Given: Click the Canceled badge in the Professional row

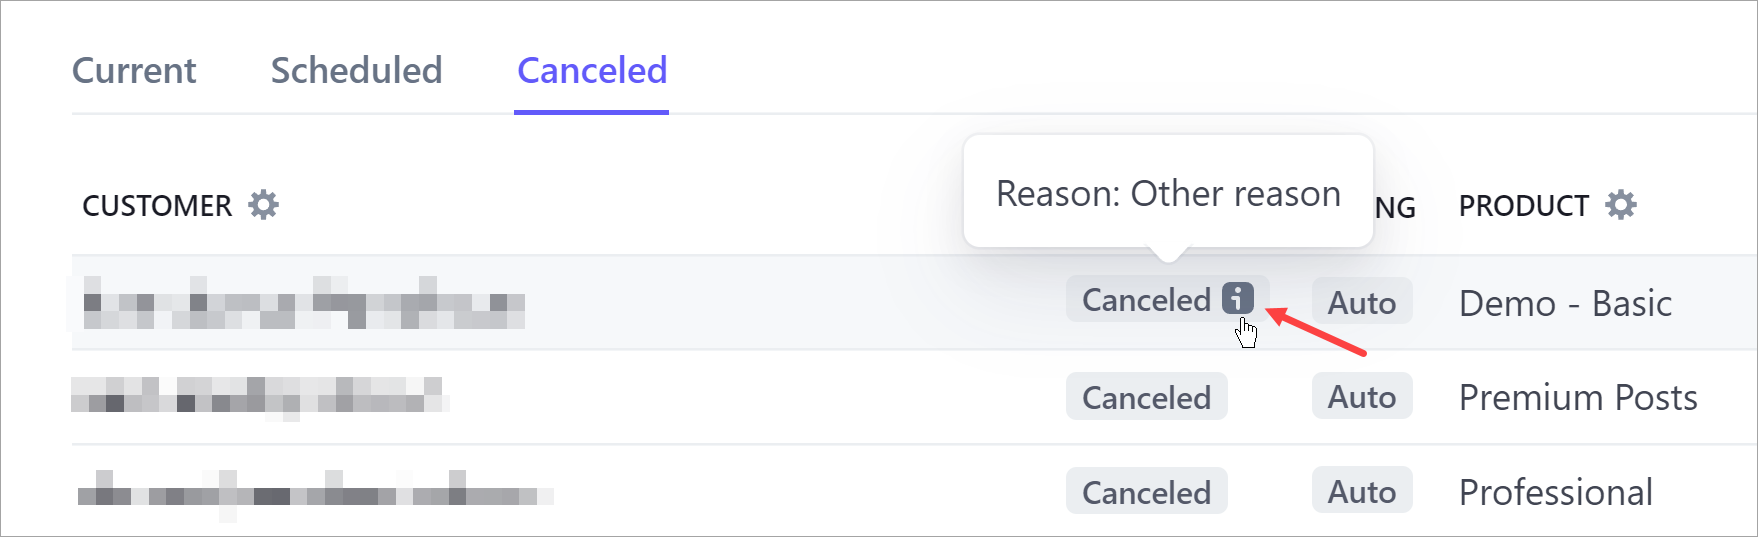Looking at the screenshot, I should (1146, 492).
